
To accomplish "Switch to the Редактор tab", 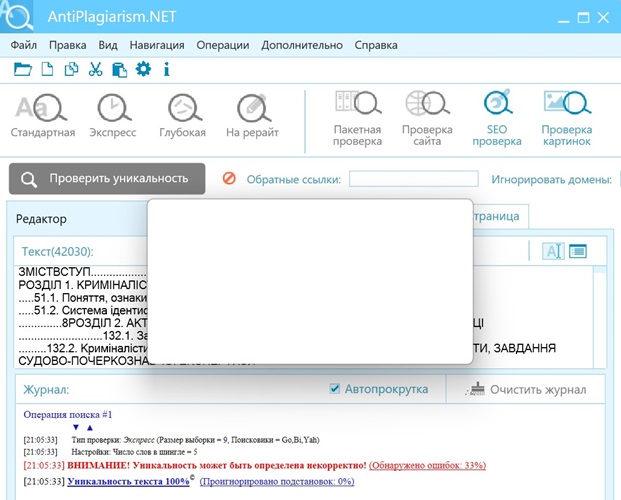I will [41, 219].
